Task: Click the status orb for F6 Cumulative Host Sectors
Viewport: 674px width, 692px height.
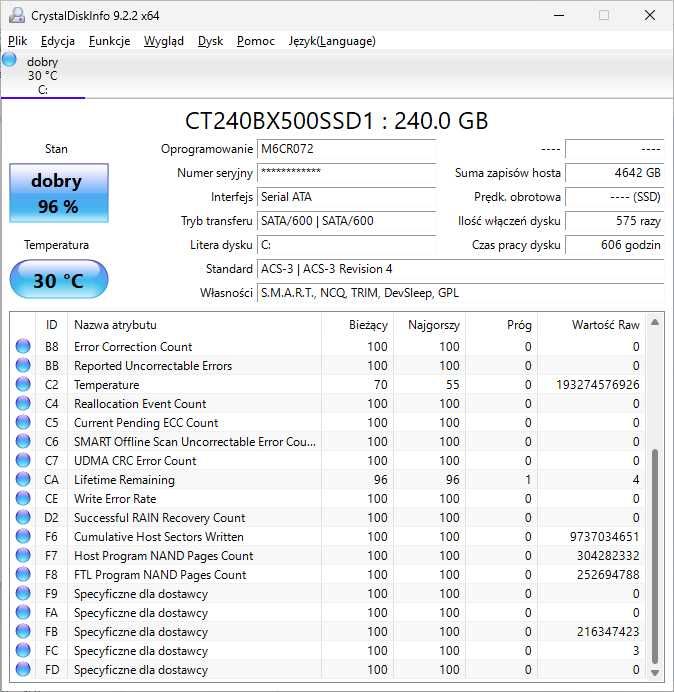Action: (23, 536)
